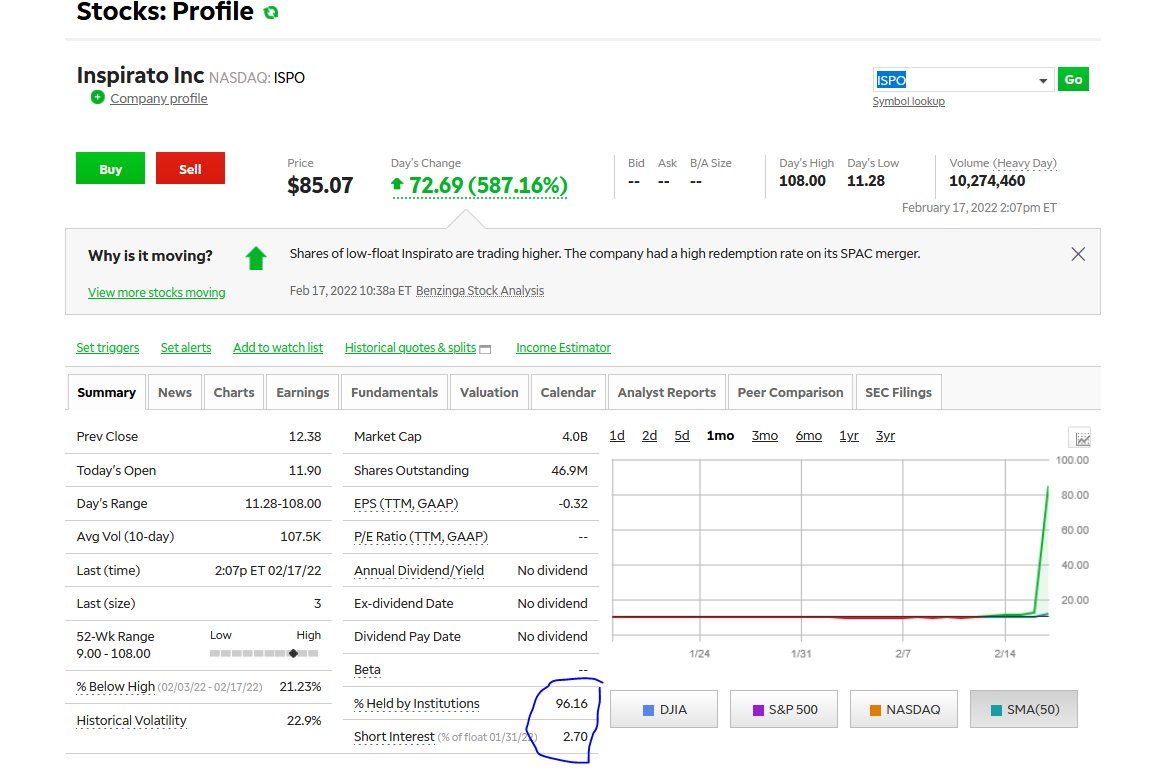1175x771 pixels.
Task: Click the 52-Wk Range diamond marker
Action: point(293,653)
